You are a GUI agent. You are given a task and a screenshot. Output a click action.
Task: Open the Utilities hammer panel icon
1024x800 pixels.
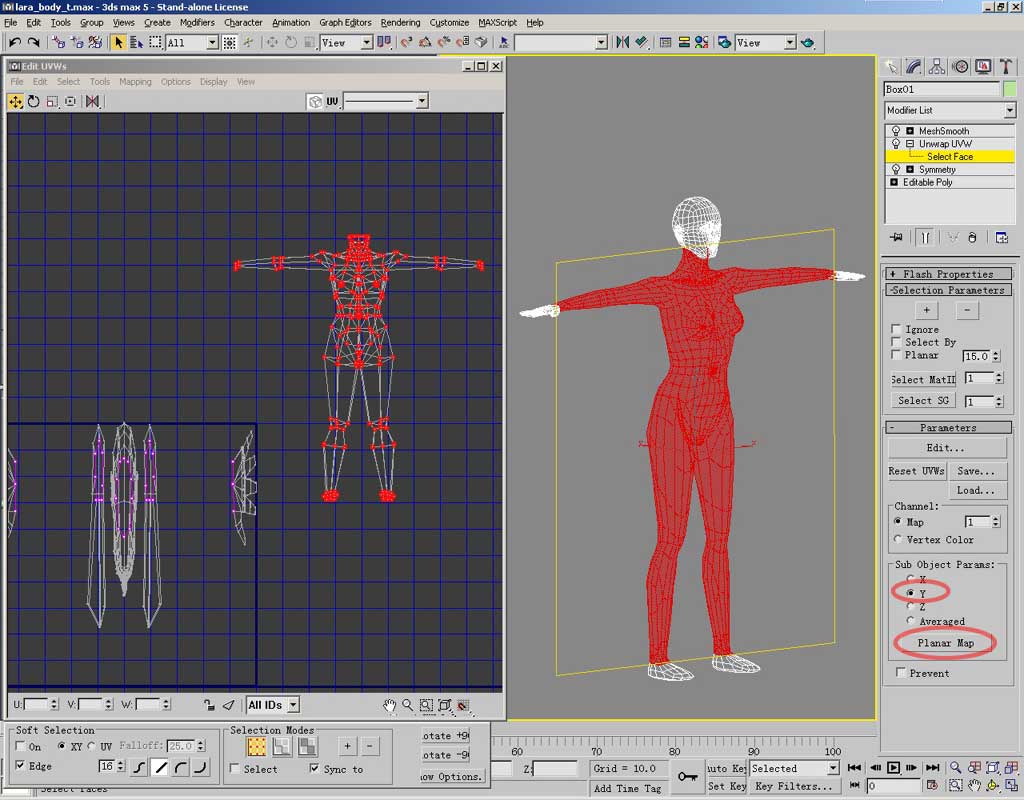click(x=1006, y=67)
